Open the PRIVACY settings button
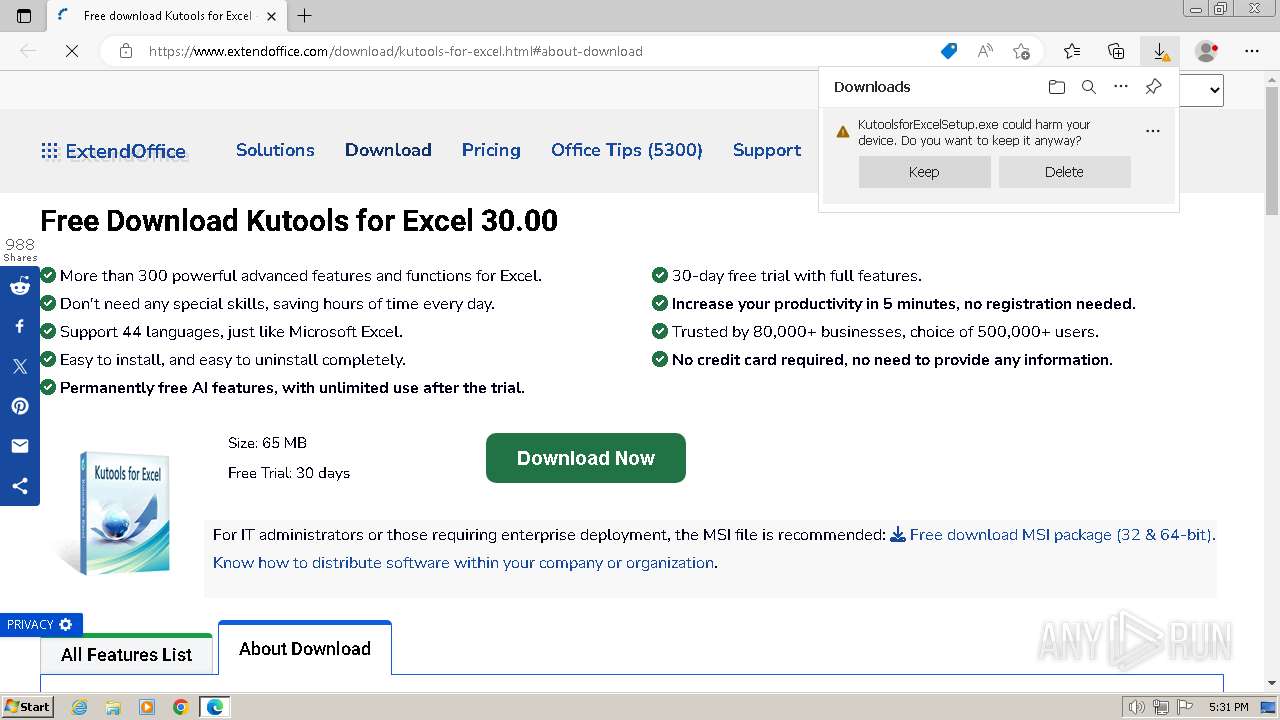 (x=41, y=624)
